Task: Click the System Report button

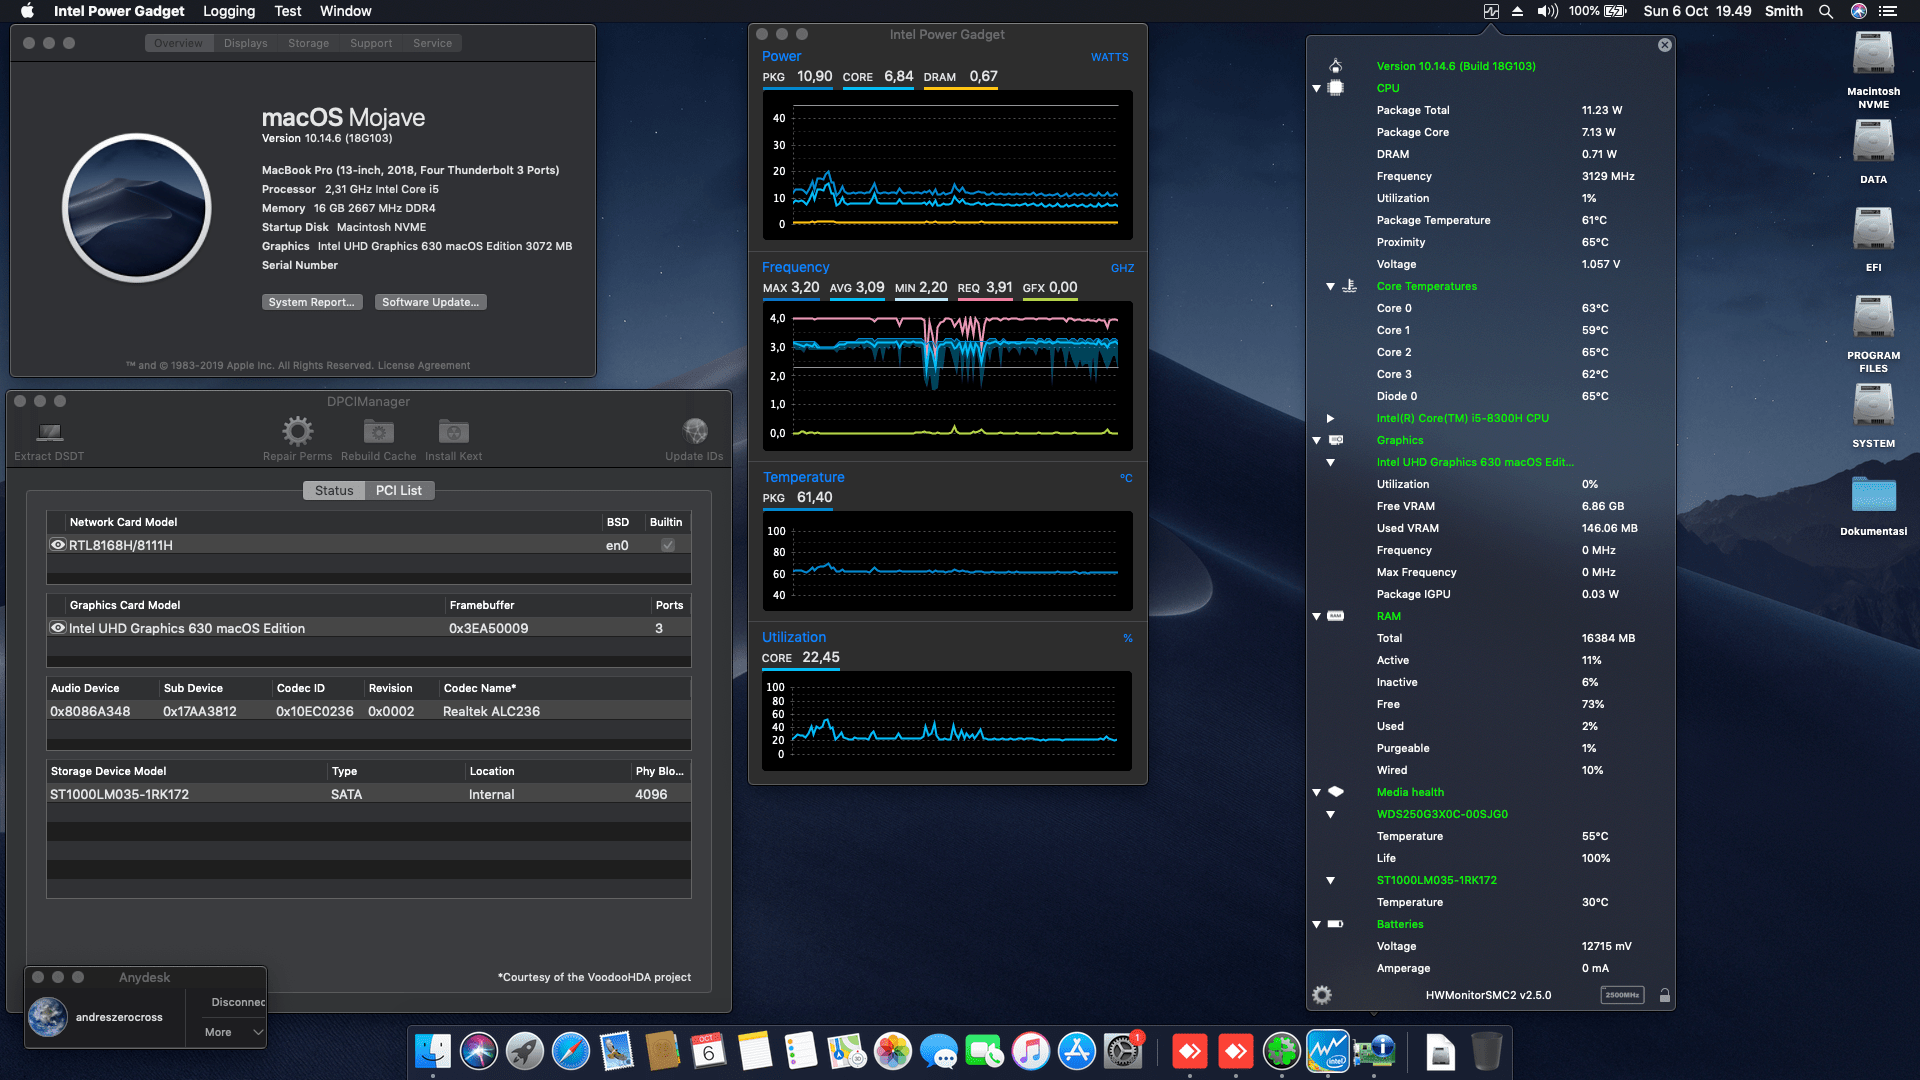Action: [x=311, y=301]
